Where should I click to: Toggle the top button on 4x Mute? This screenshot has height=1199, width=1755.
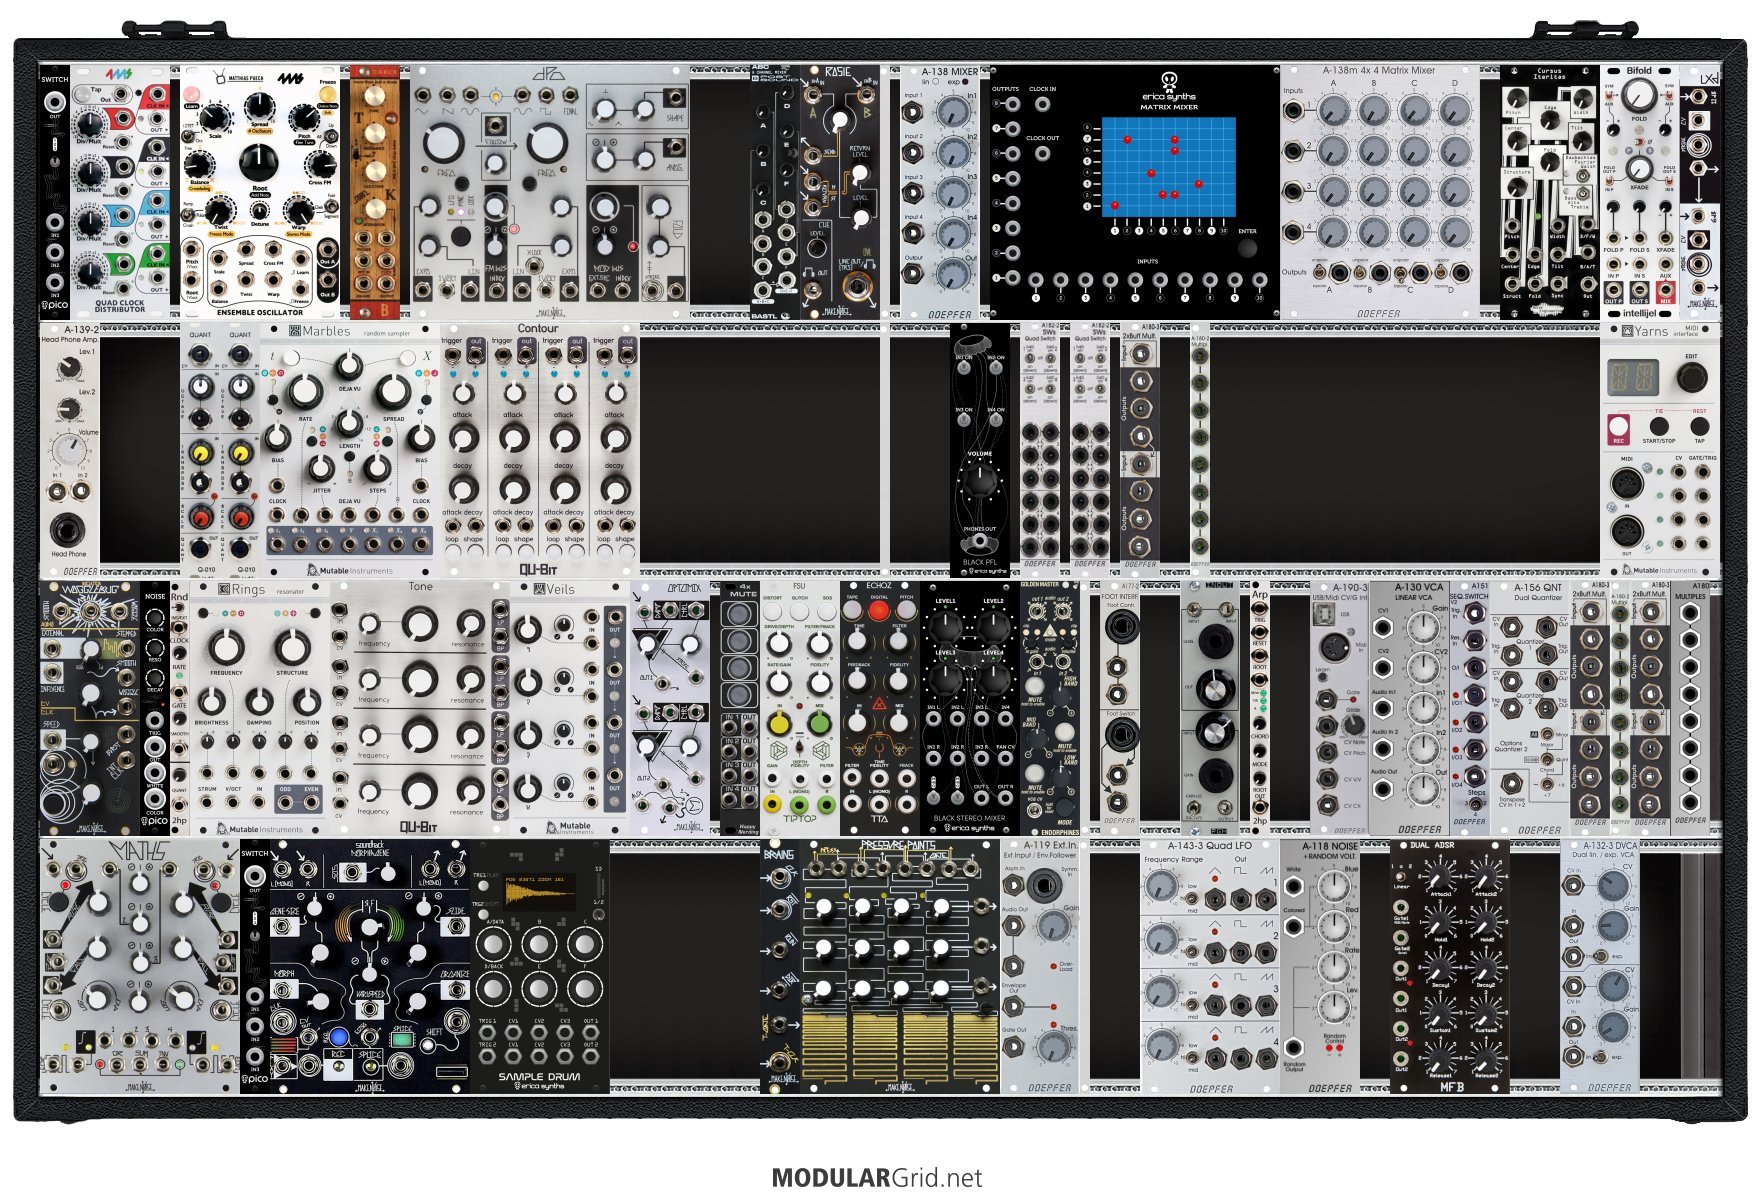point(740,615)
